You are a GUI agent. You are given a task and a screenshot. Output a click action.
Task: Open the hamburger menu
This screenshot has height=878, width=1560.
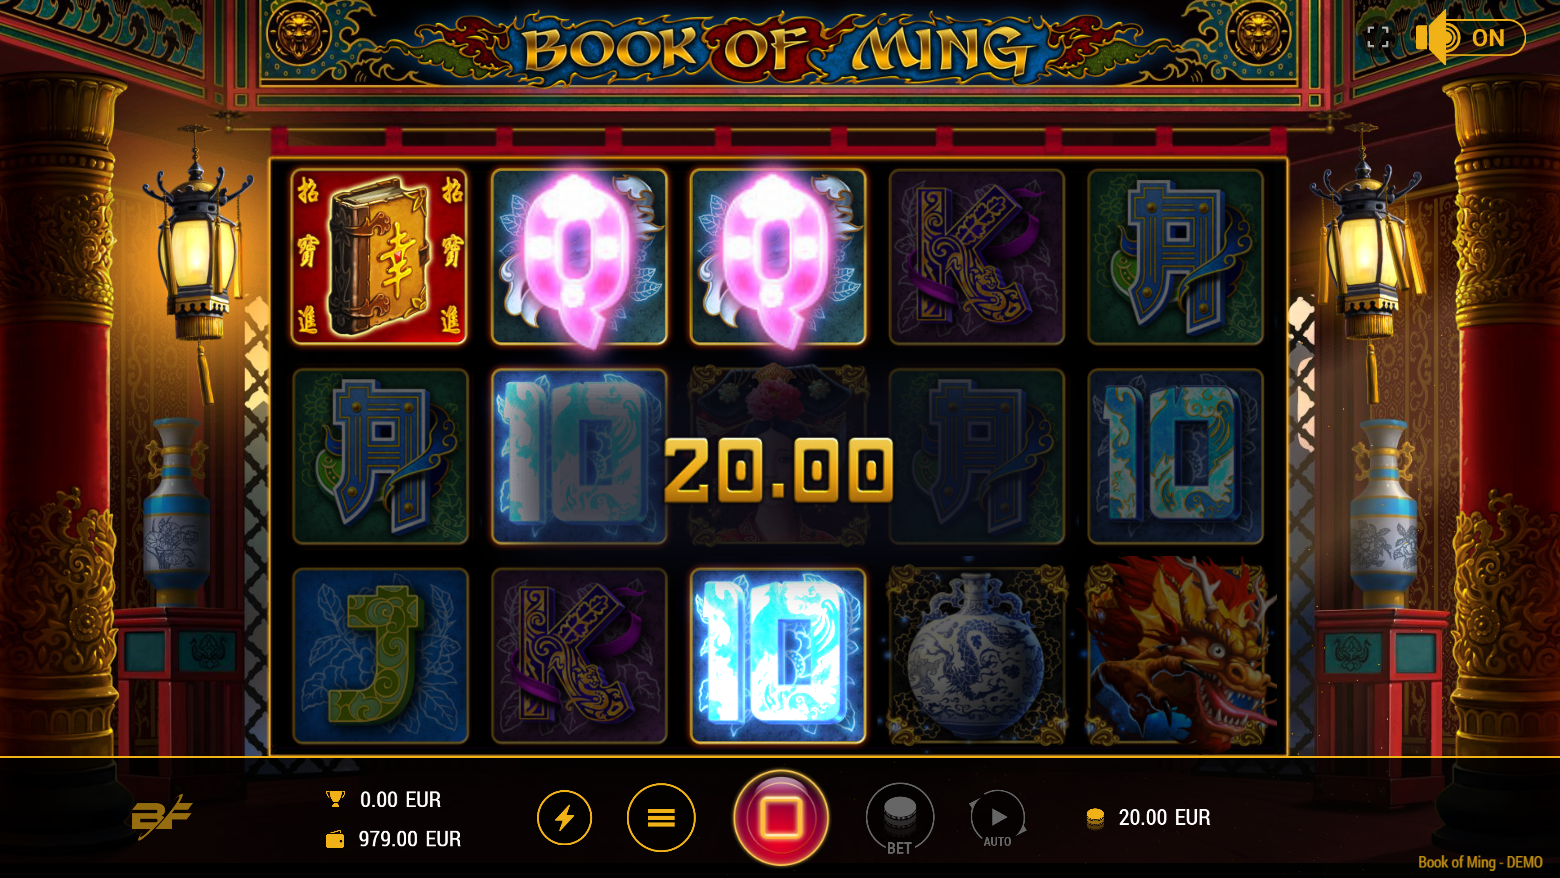click(x=661, y=818)
